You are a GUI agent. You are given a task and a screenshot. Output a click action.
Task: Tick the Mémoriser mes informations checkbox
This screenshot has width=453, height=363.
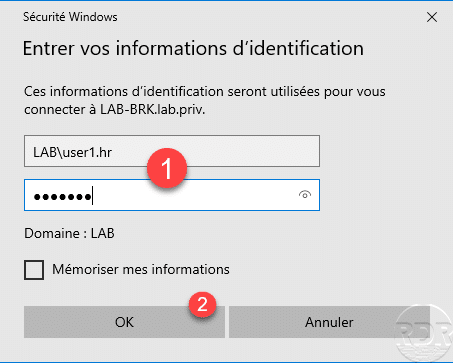(x=34, y=270)
